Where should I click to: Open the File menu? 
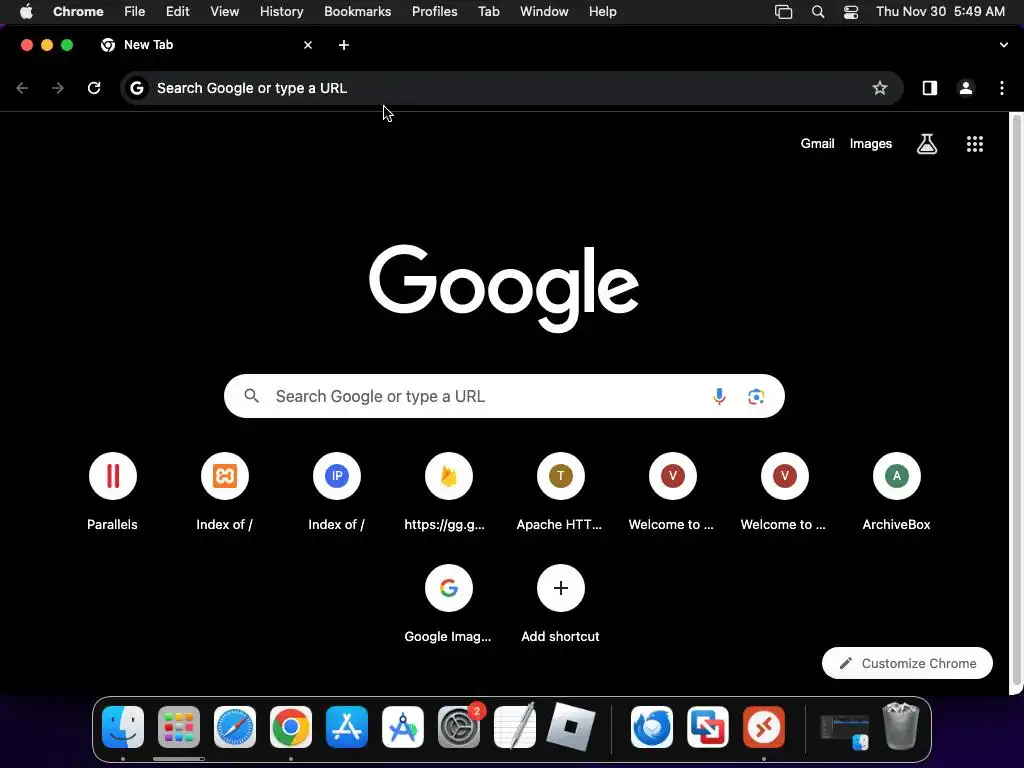click(x=135, y=12)
